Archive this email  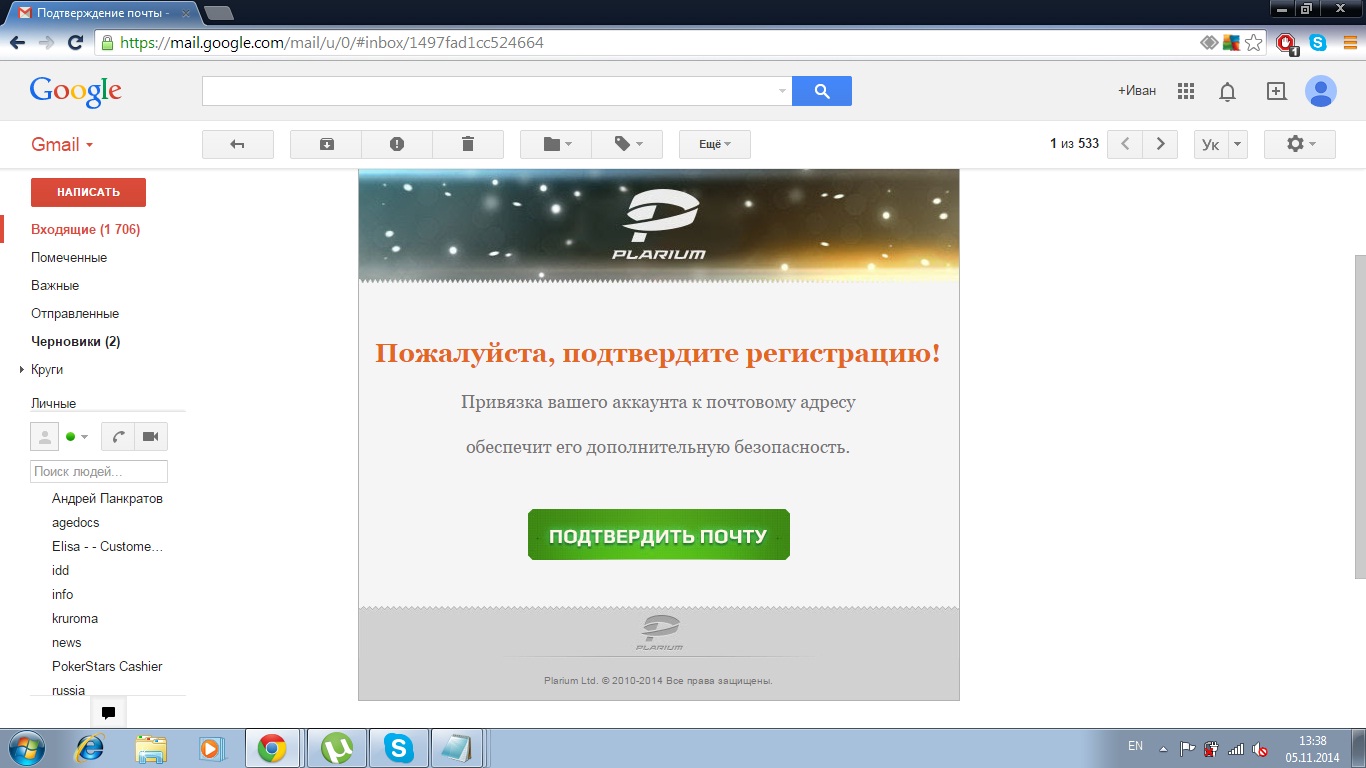click(x=326, y=144)
